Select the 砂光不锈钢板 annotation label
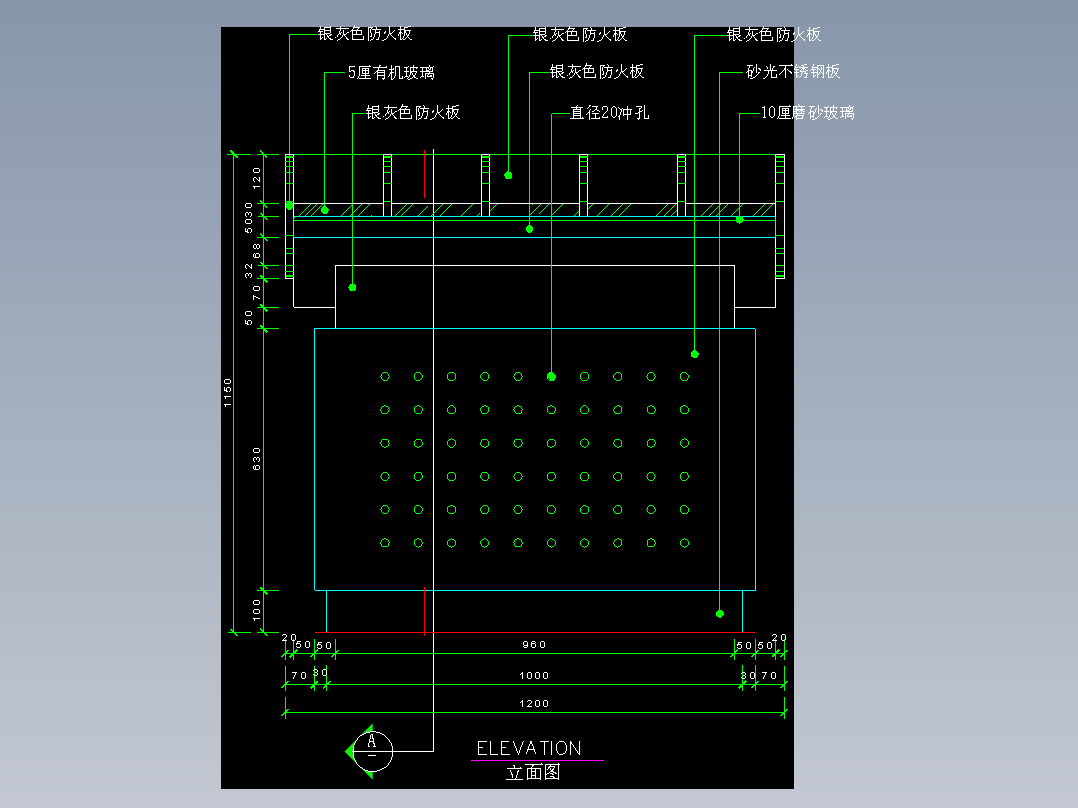Screen dimensions: 1078x808 (793, 72)
